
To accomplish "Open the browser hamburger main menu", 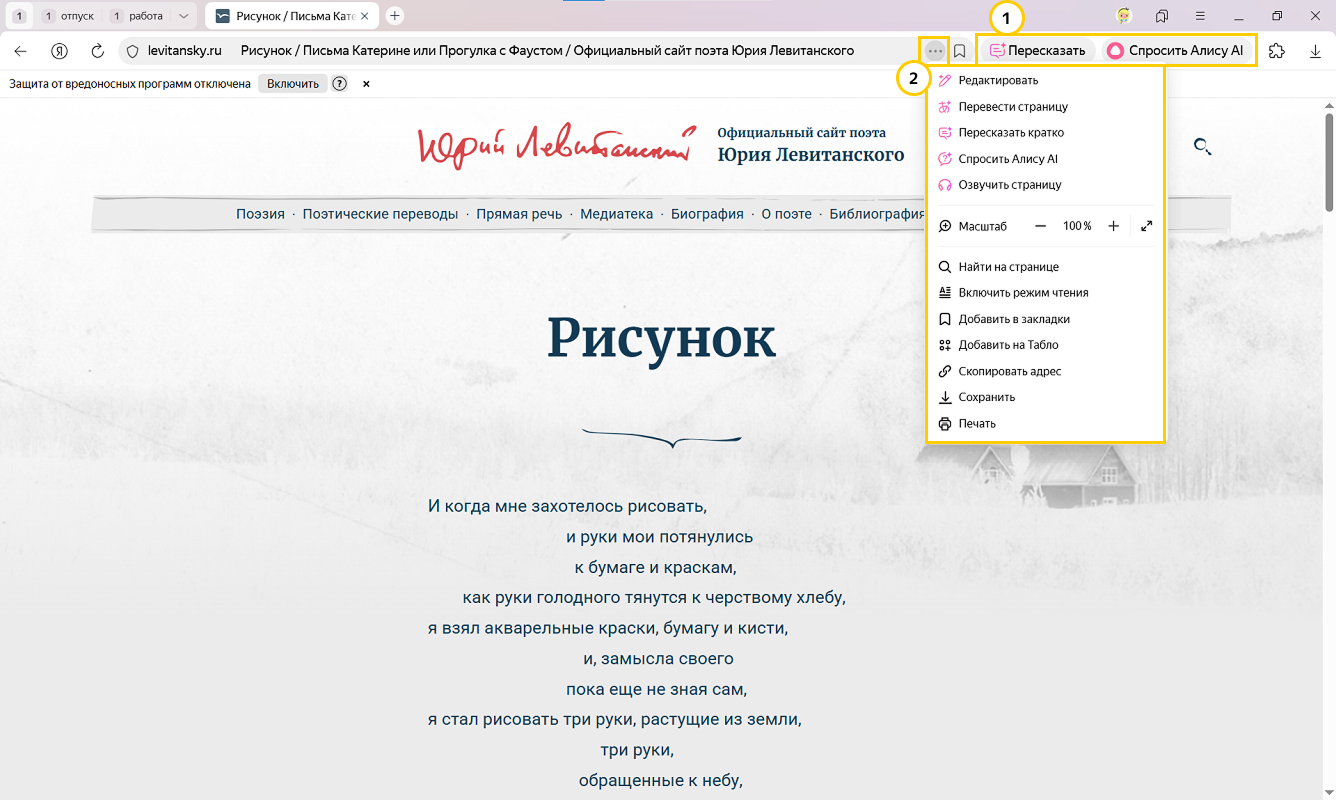I will tap(1200, 16).
